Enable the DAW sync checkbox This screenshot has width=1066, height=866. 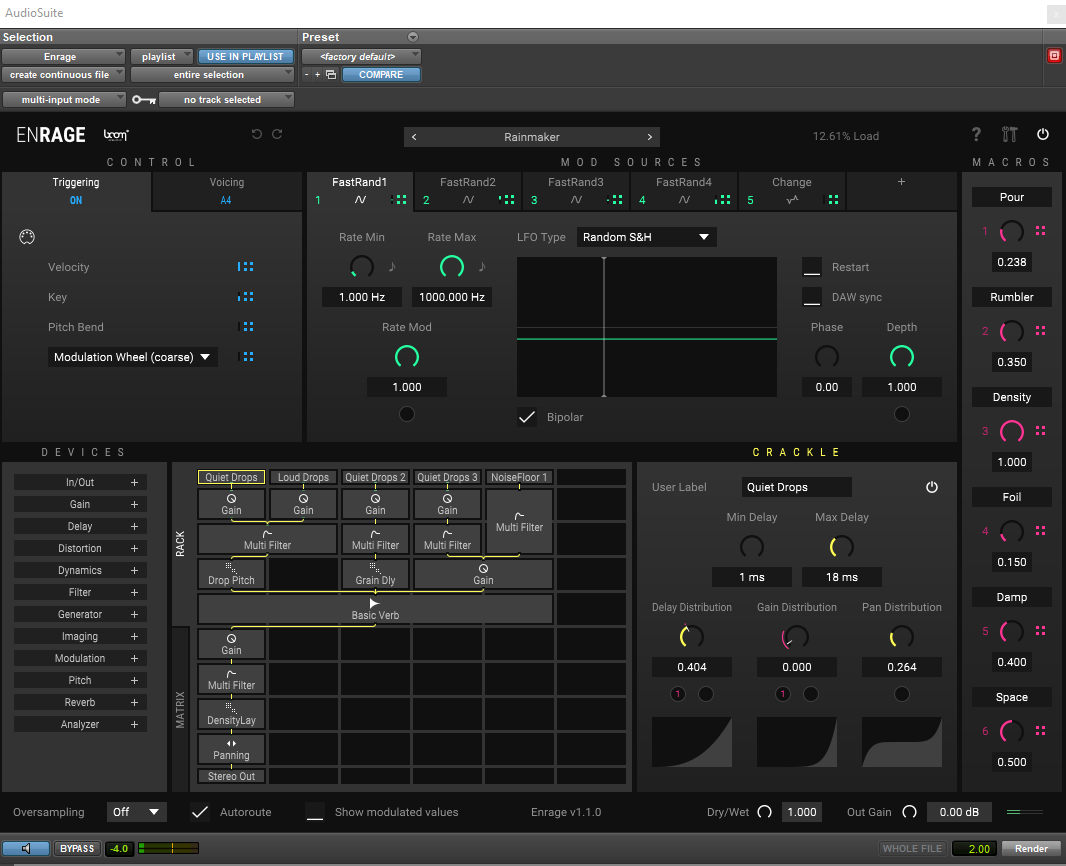(x=812, y=297)
